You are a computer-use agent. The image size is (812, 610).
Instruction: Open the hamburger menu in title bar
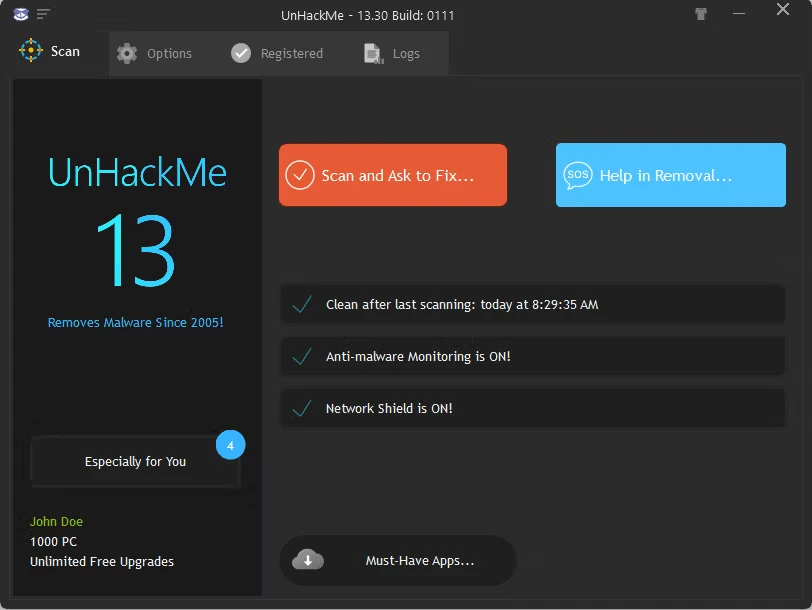pyautogui.click(x=43, y=14)
